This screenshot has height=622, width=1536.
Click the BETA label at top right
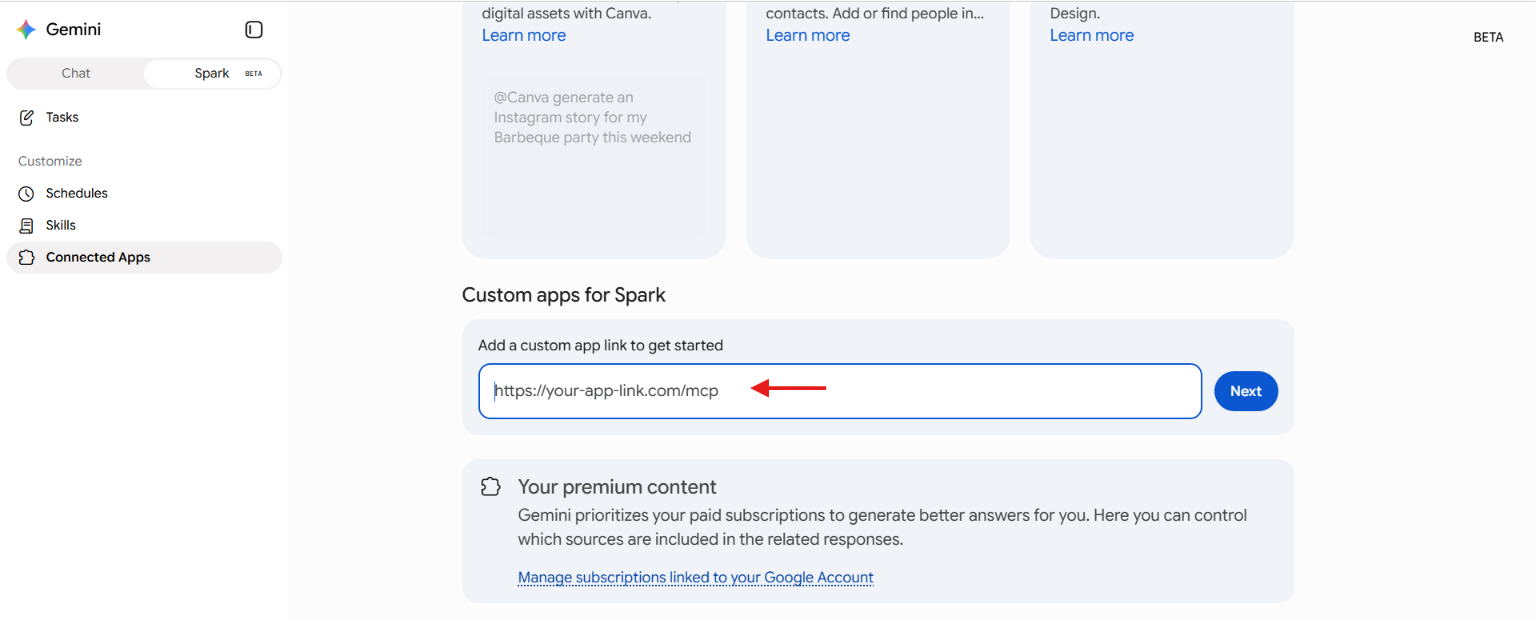1488,37
